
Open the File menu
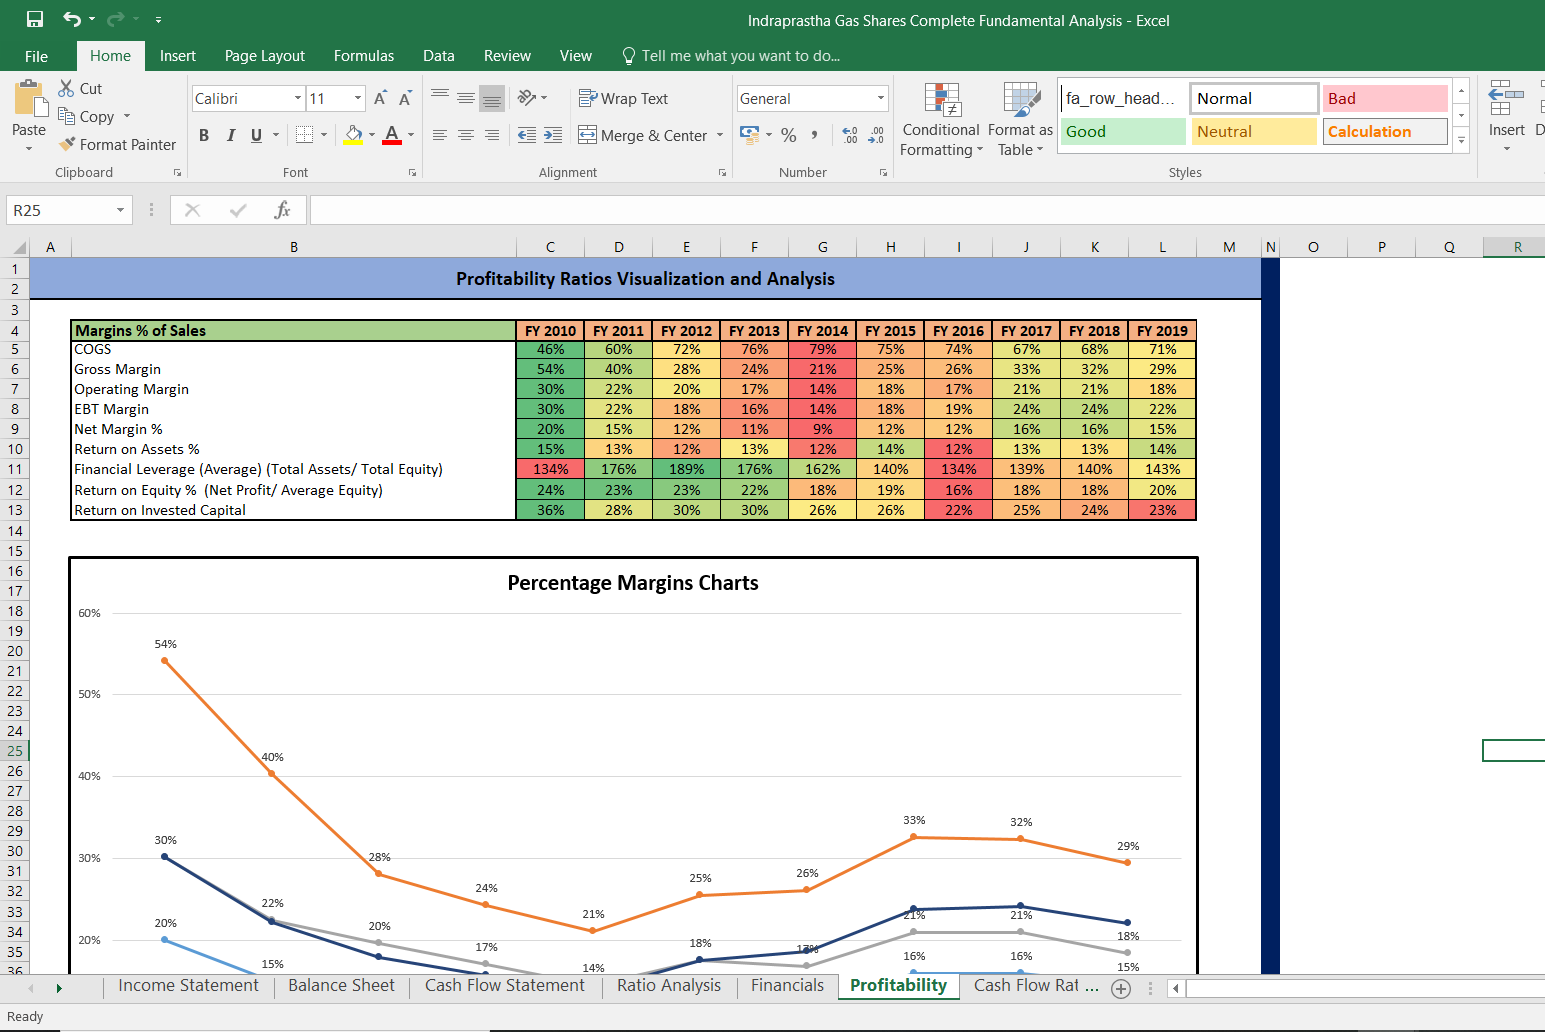tap(37, 56)
